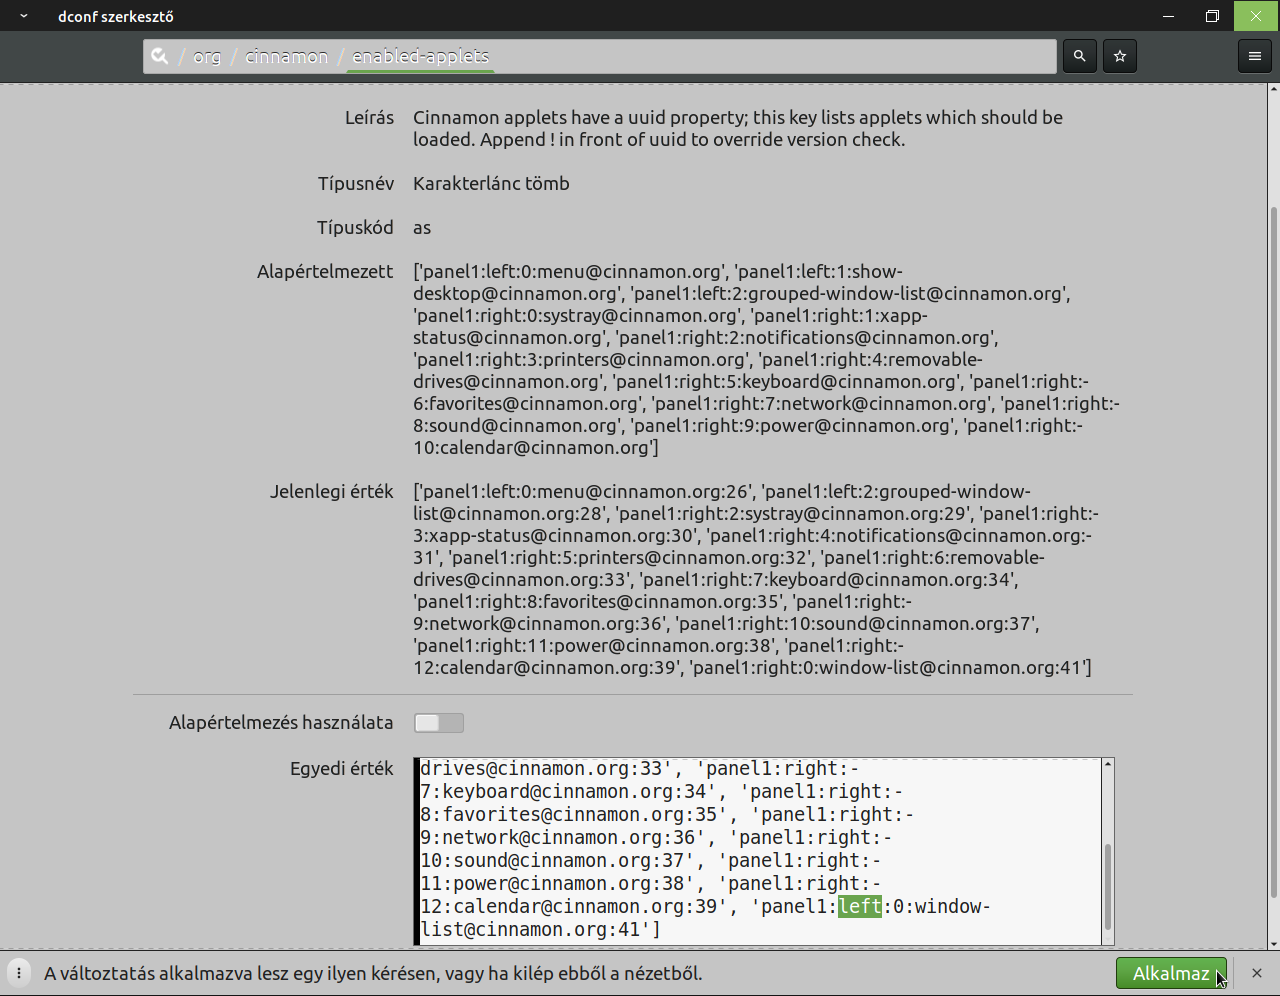1280x996 pixels.
Task: Click the main window vertical scrollbar
Action: pyautogui.click(x=1273, y=550)
